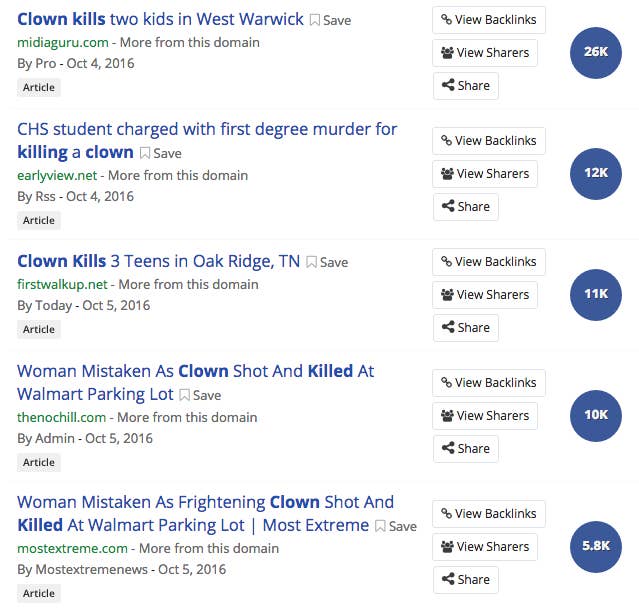Click the 26K shares circle
This screenshot has height=609, width=639.
point(595,53)
